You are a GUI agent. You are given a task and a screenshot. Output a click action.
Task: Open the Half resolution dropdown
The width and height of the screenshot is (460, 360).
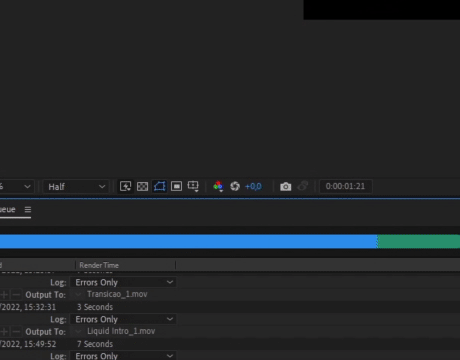[76, 187]
